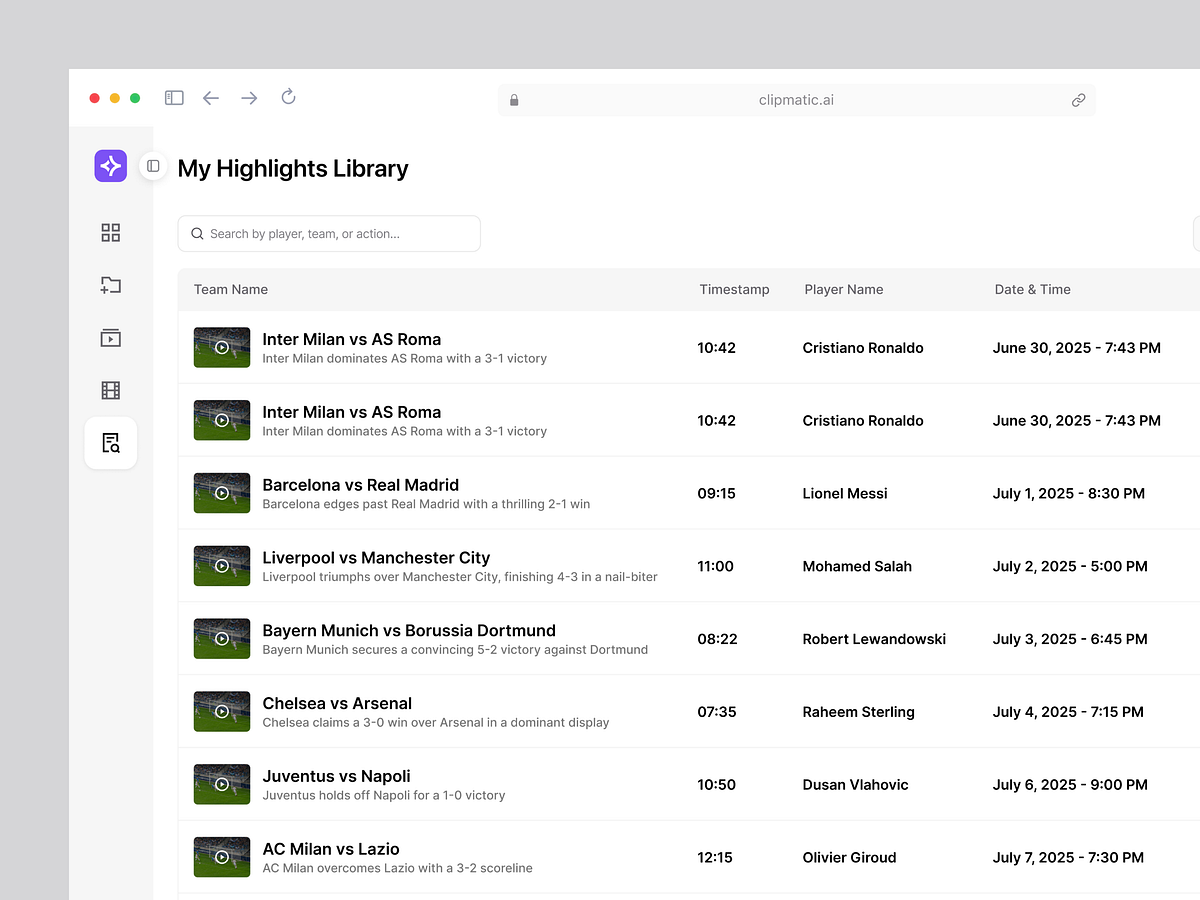Open the AC Milan vs Lazio title
This screenshot has width=1200, height=900.
pyautogui.click(x=331, y=849)
